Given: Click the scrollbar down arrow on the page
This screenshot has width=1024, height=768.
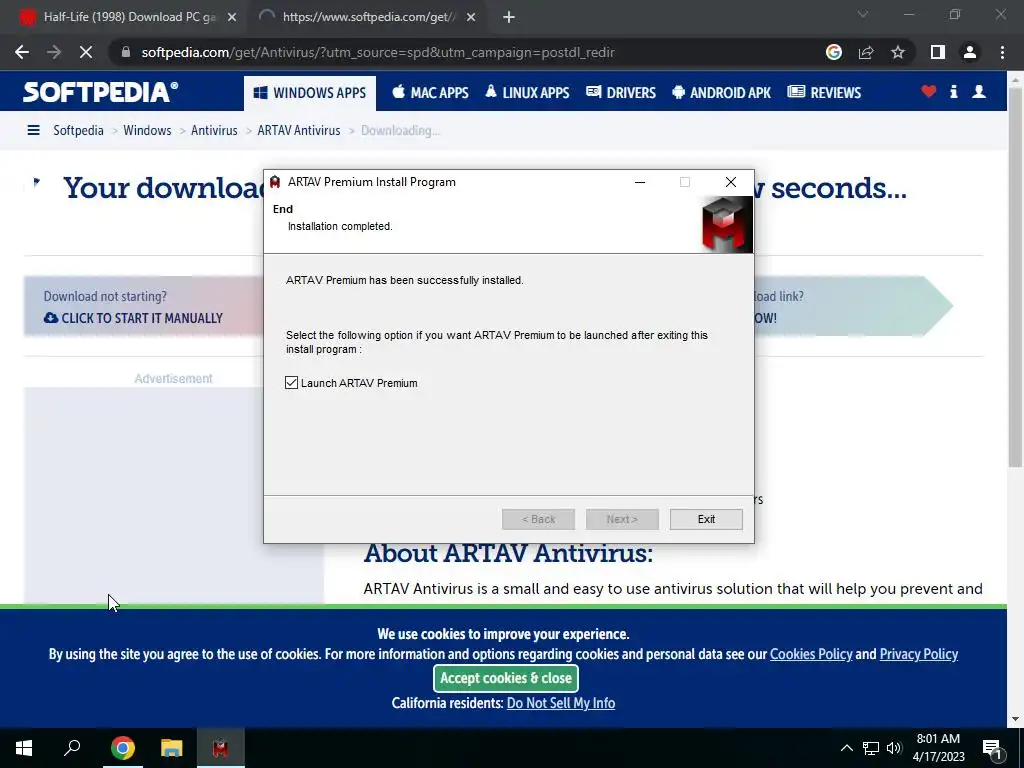Looking at the screenshot, I should (1015, 720).
